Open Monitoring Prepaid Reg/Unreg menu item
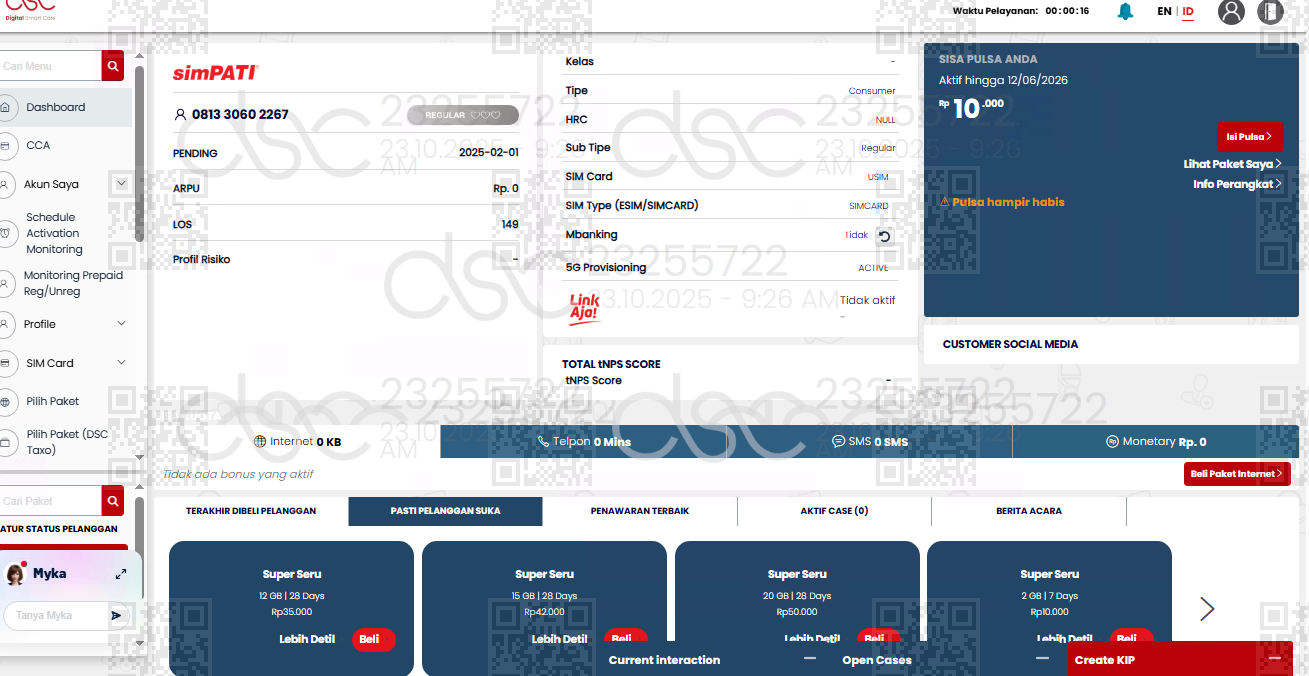 pyautogui.click(x=73, y=283)
